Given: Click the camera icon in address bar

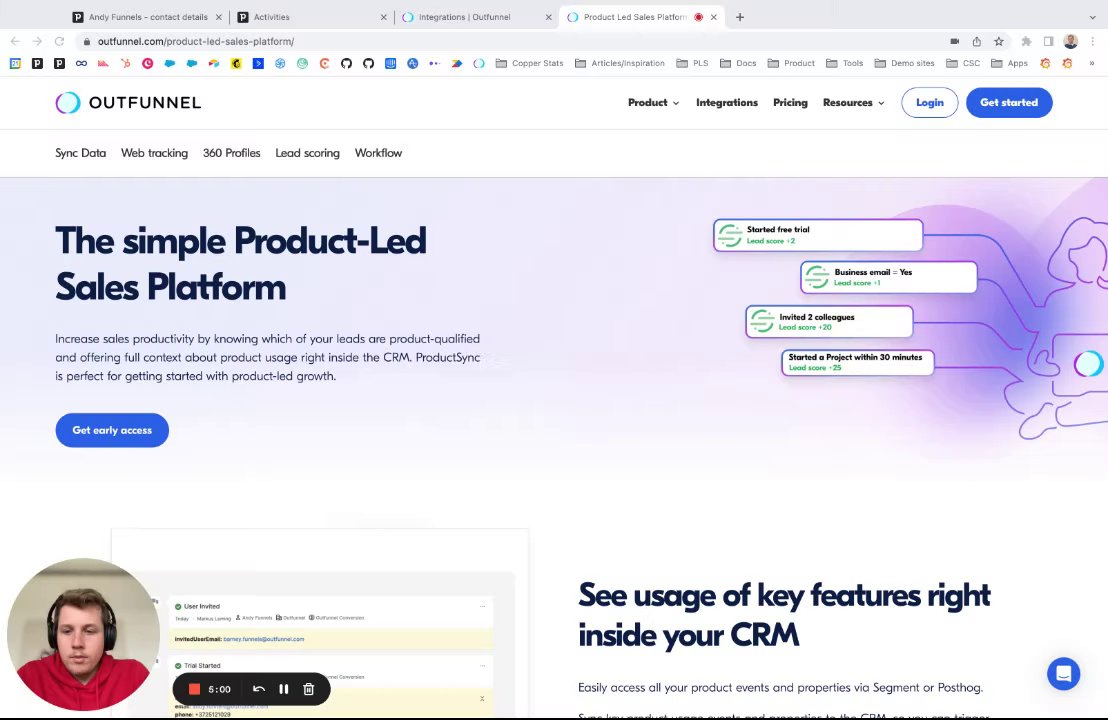Looking at the screenshot, I should click(x=955, y=41).
